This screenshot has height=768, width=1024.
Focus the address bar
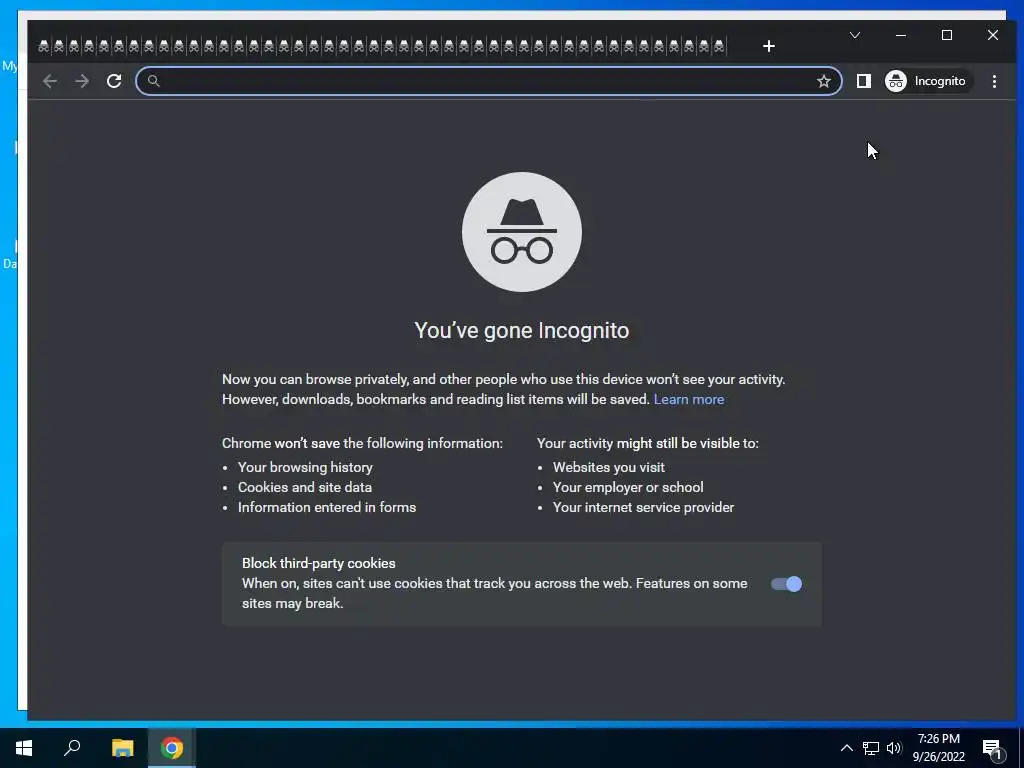point(488,81)
